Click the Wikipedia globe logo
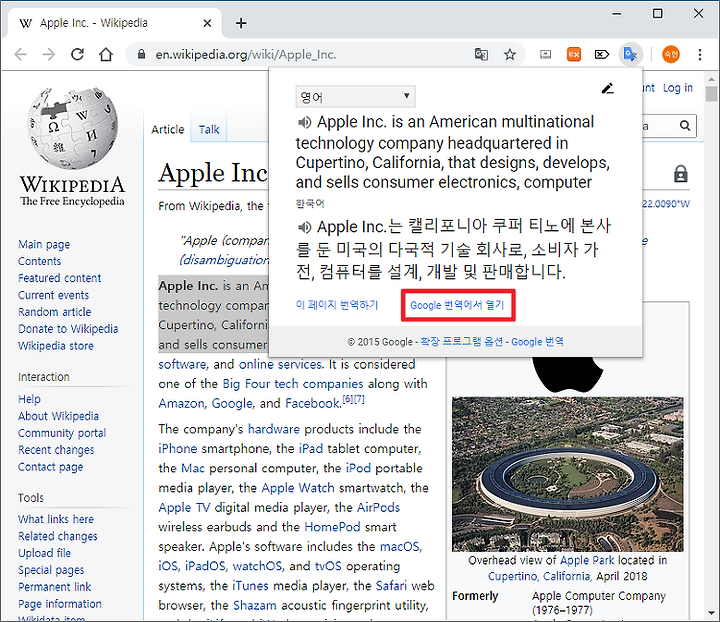Viewport: 720px width, 622px height. [x=73, y=128]
